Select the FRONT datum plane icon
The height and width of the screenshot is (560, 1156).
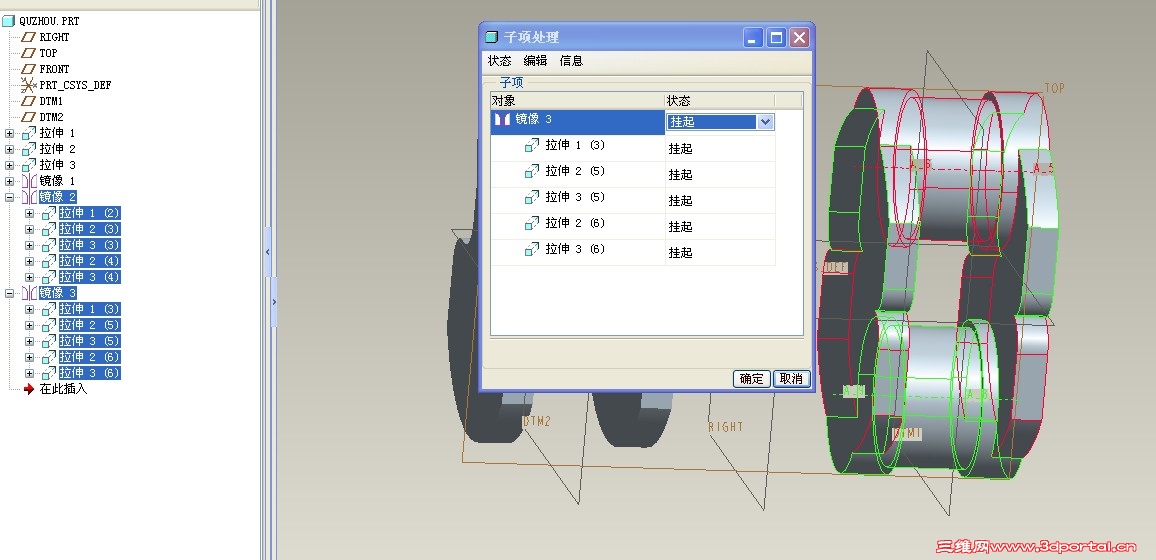tap(29, 69)
